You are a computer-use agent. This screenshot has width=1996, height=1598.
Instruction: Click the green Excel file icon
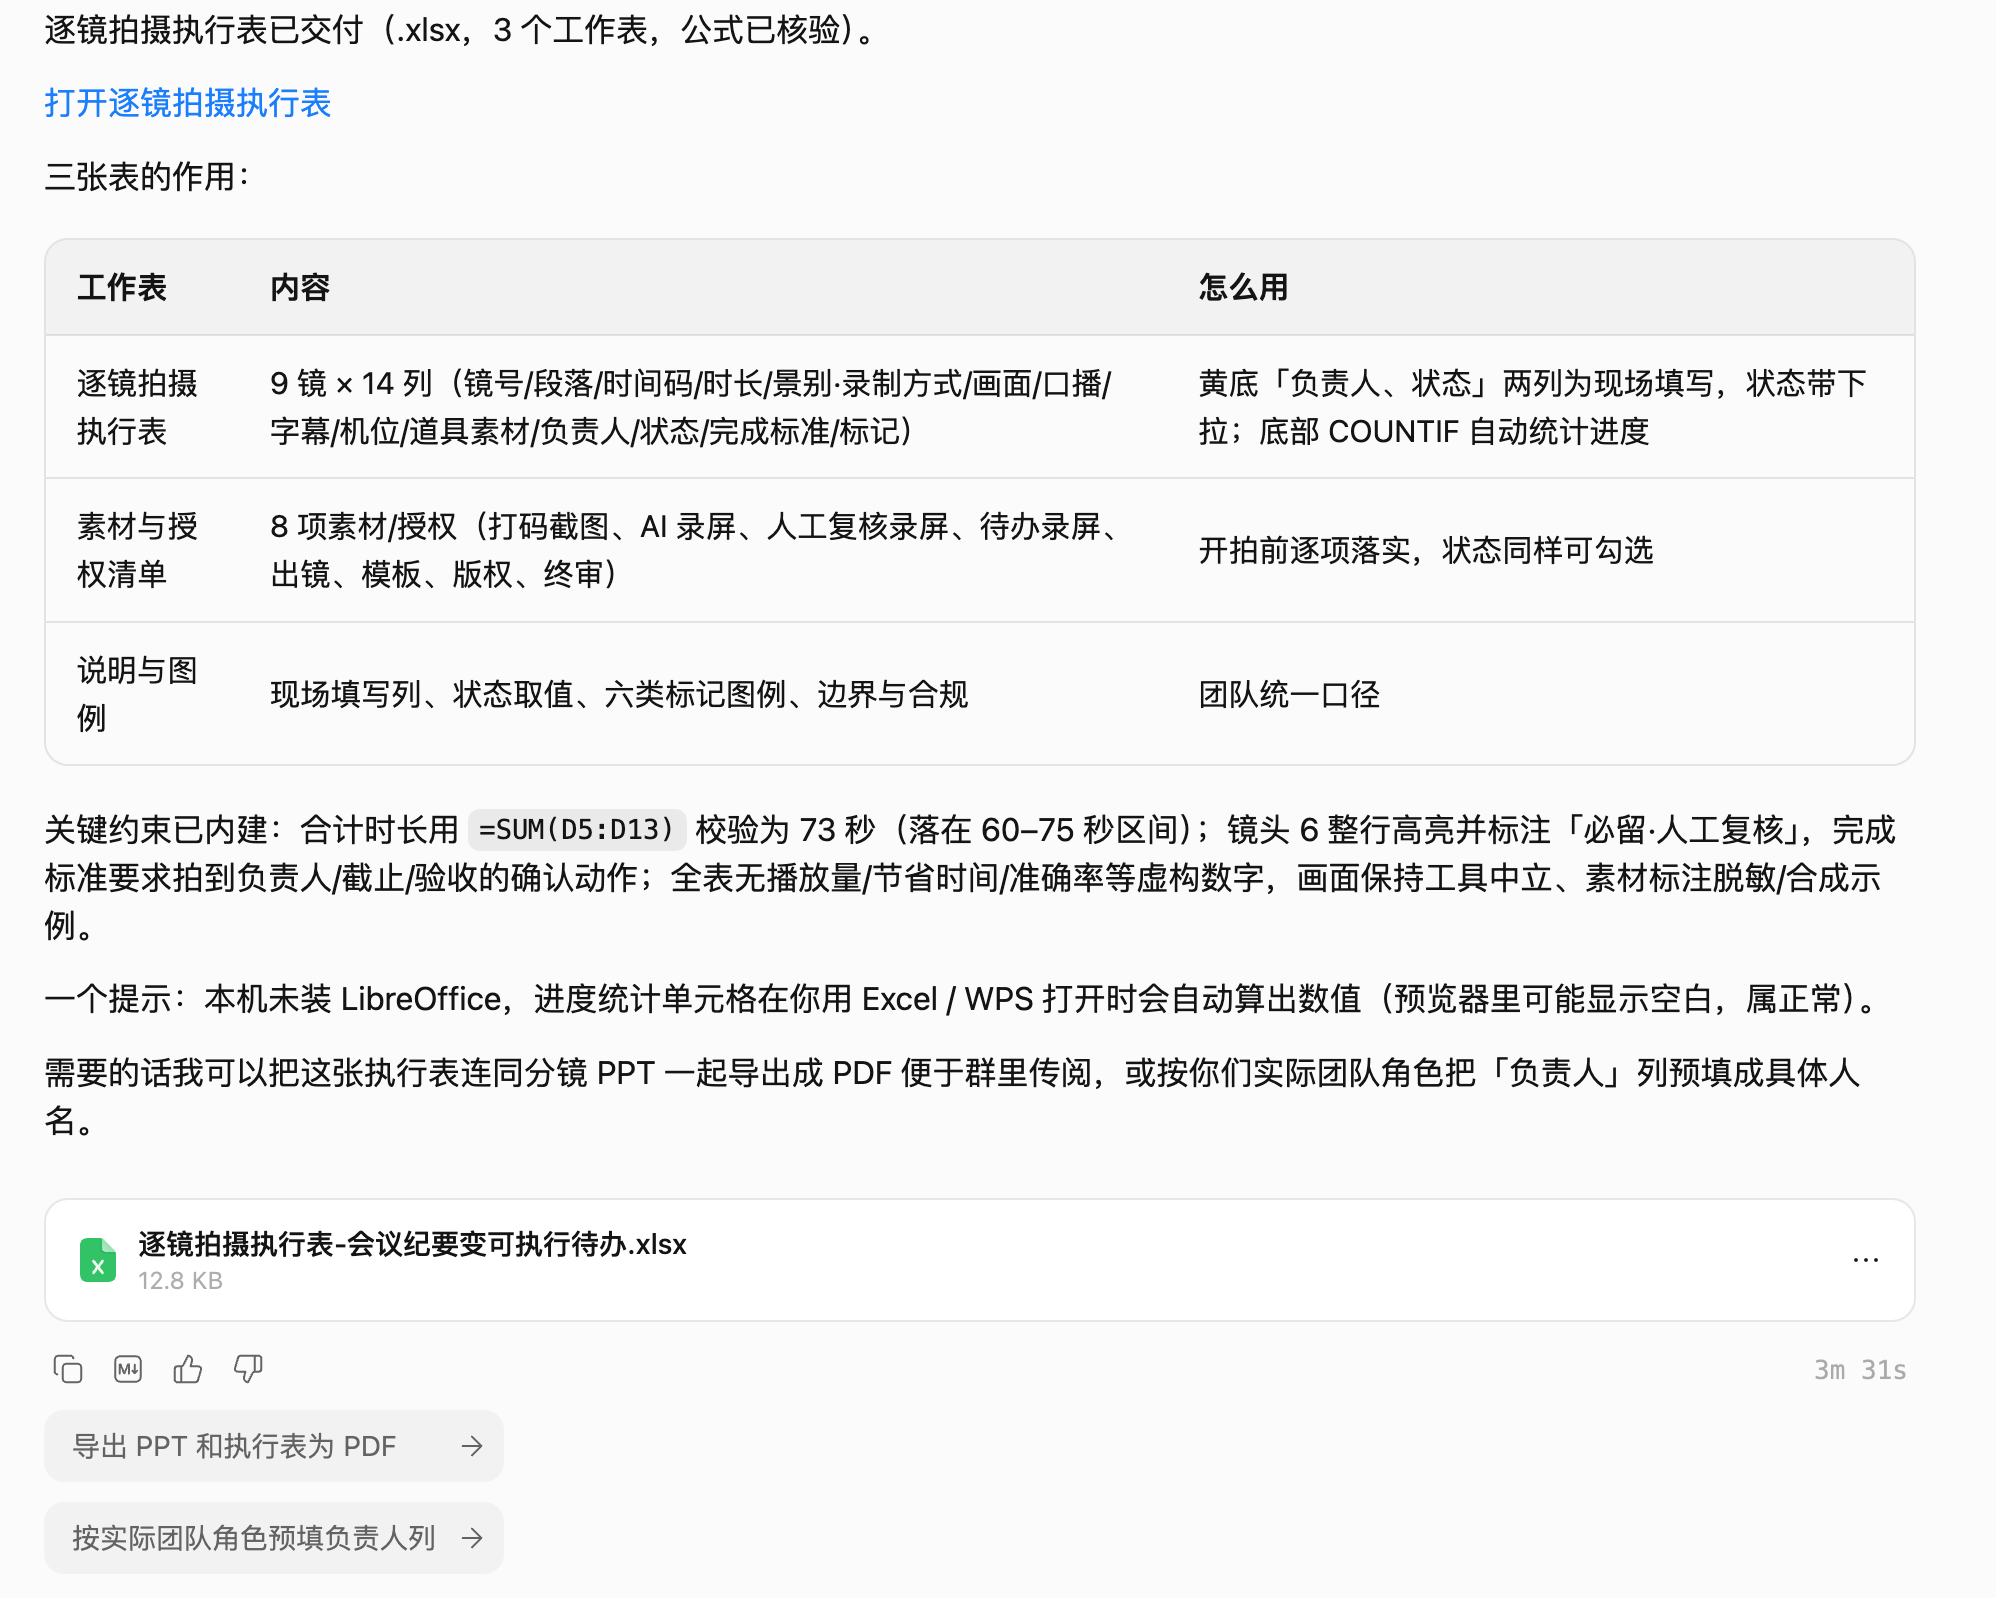pyautogui.click(x=98, y=1260)
